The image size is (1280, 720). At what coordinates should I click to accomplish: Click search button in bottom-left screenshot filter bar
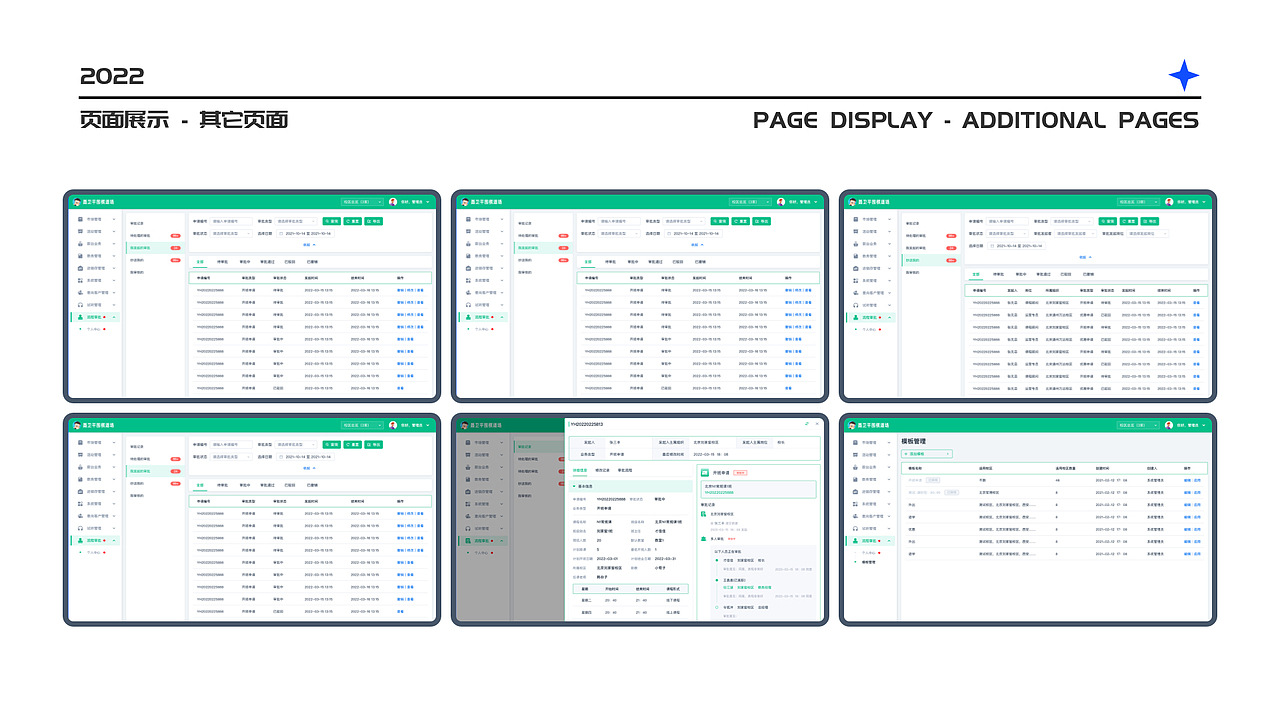332,445
